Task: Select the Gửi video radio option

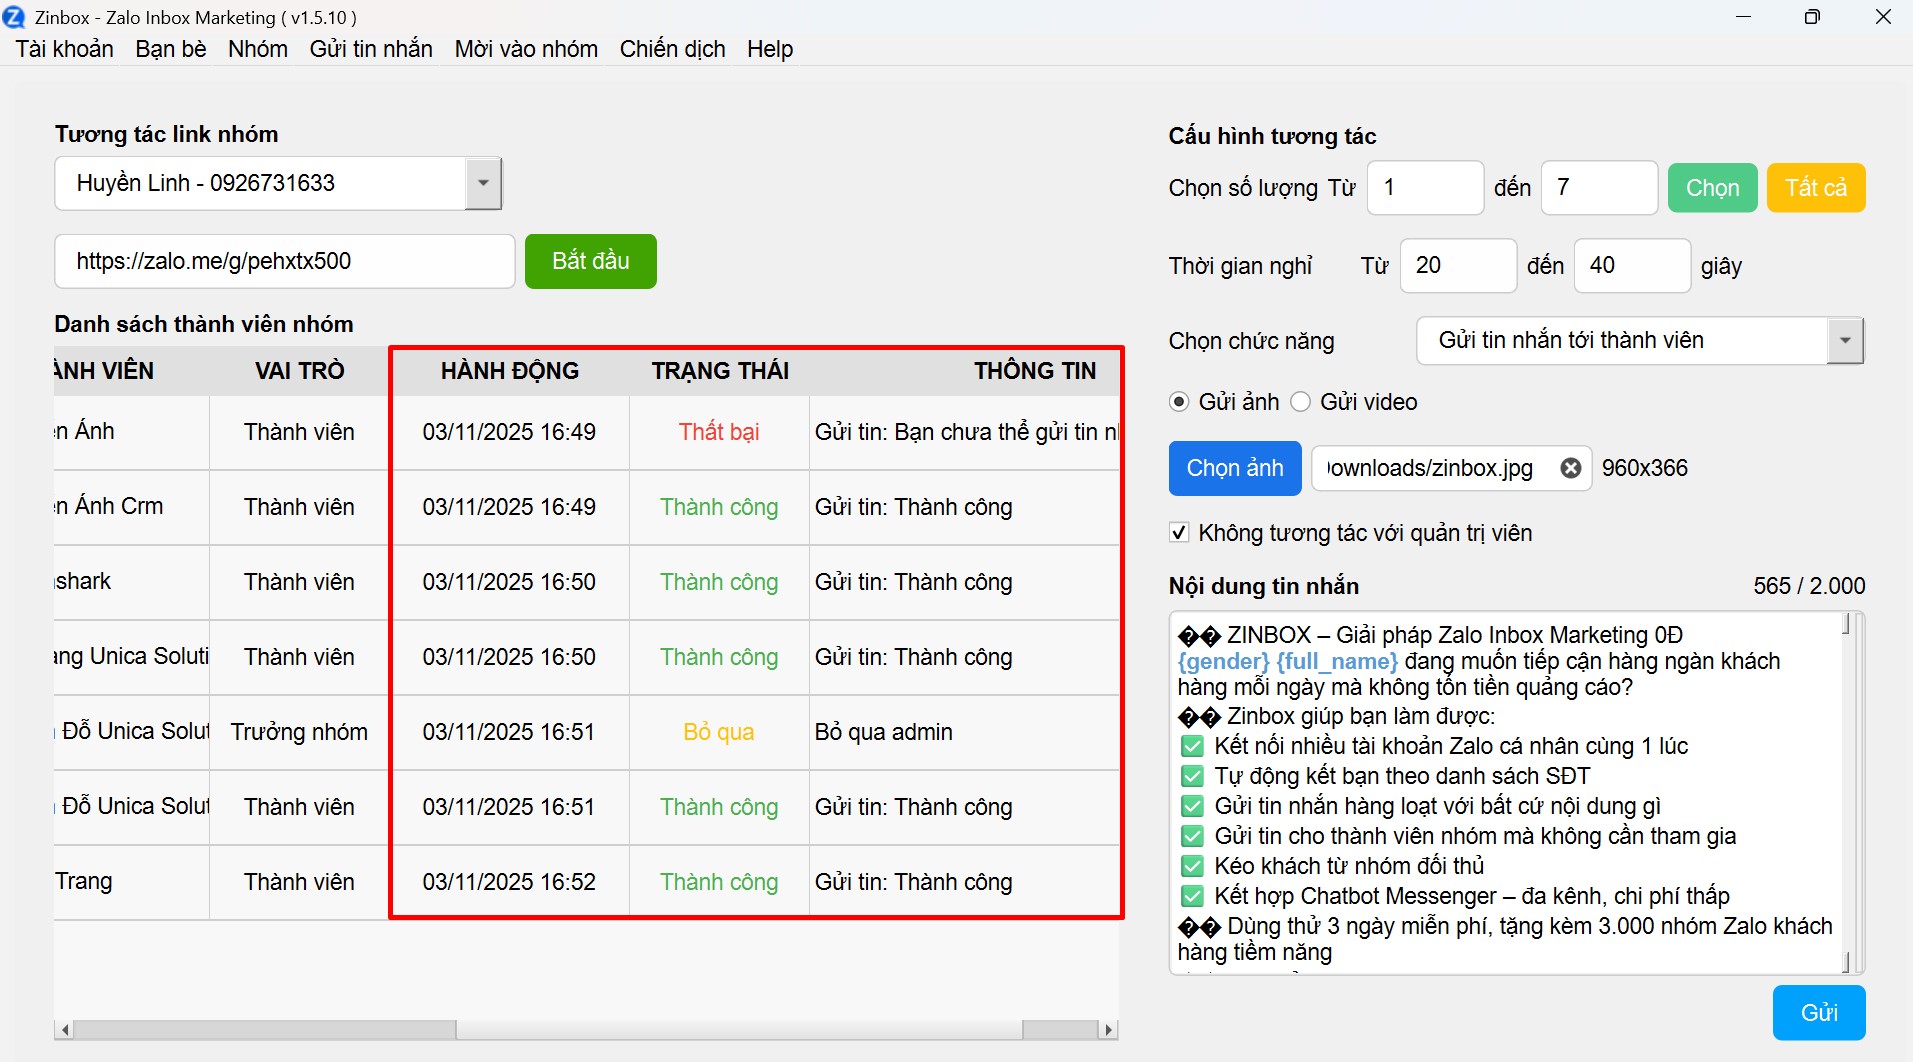Action: (1300, 402)
